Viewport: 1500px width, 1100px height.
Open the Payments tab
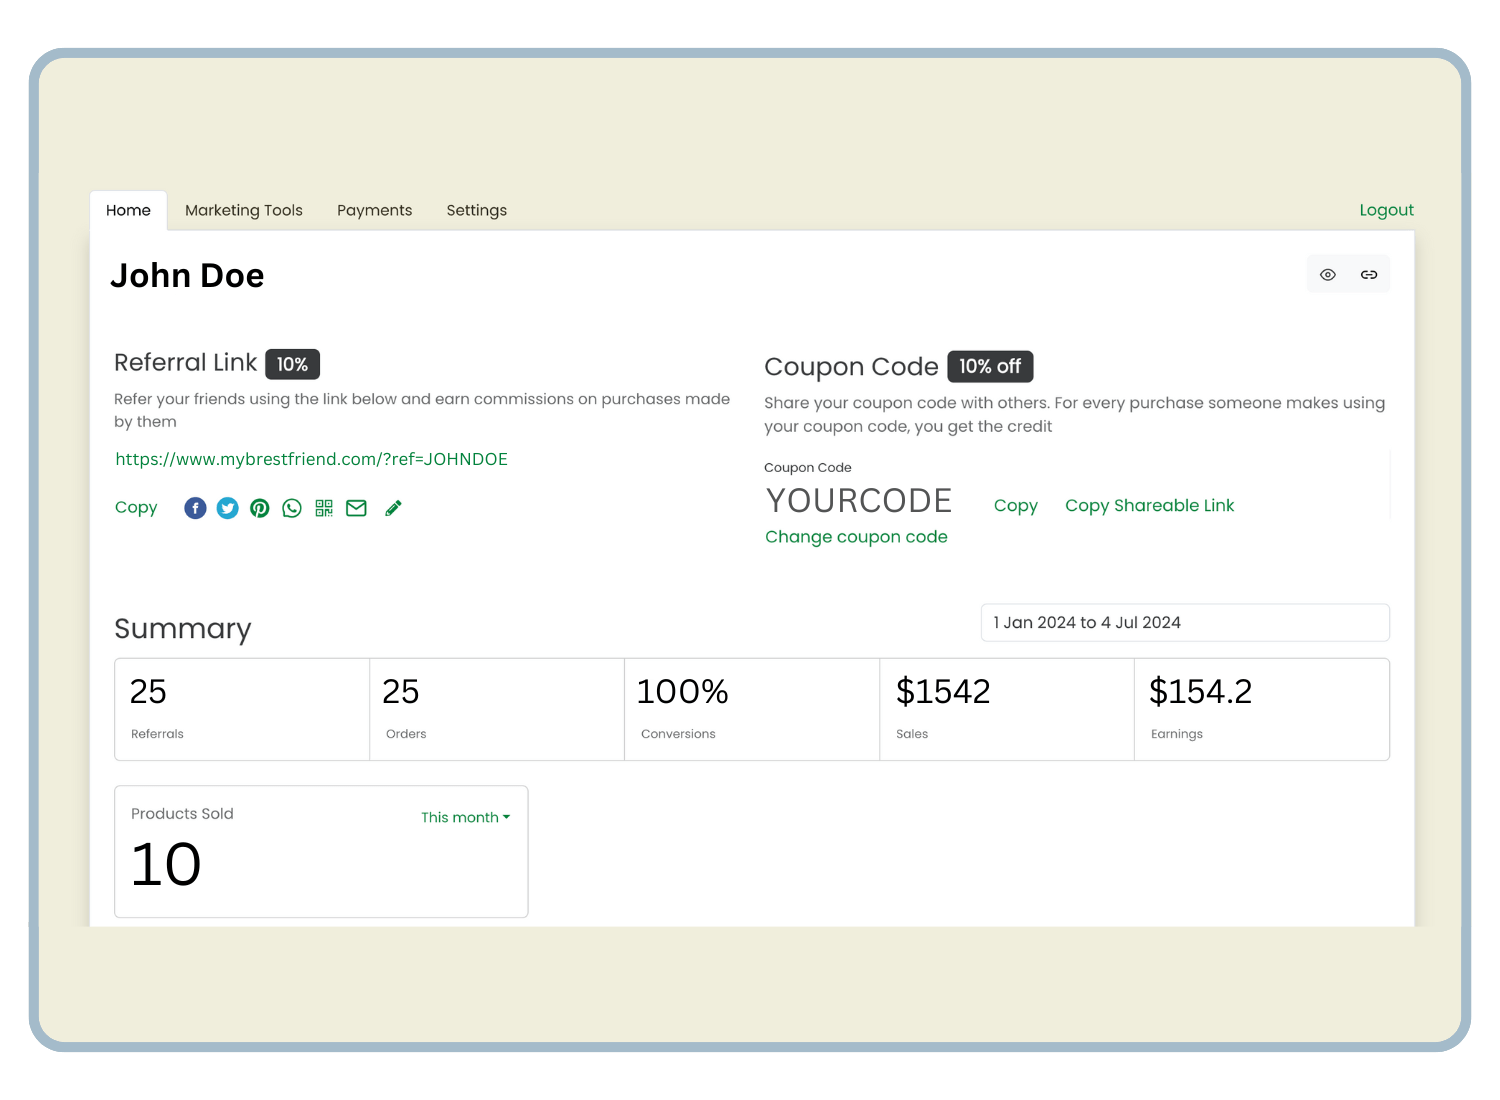click(374, 210)
